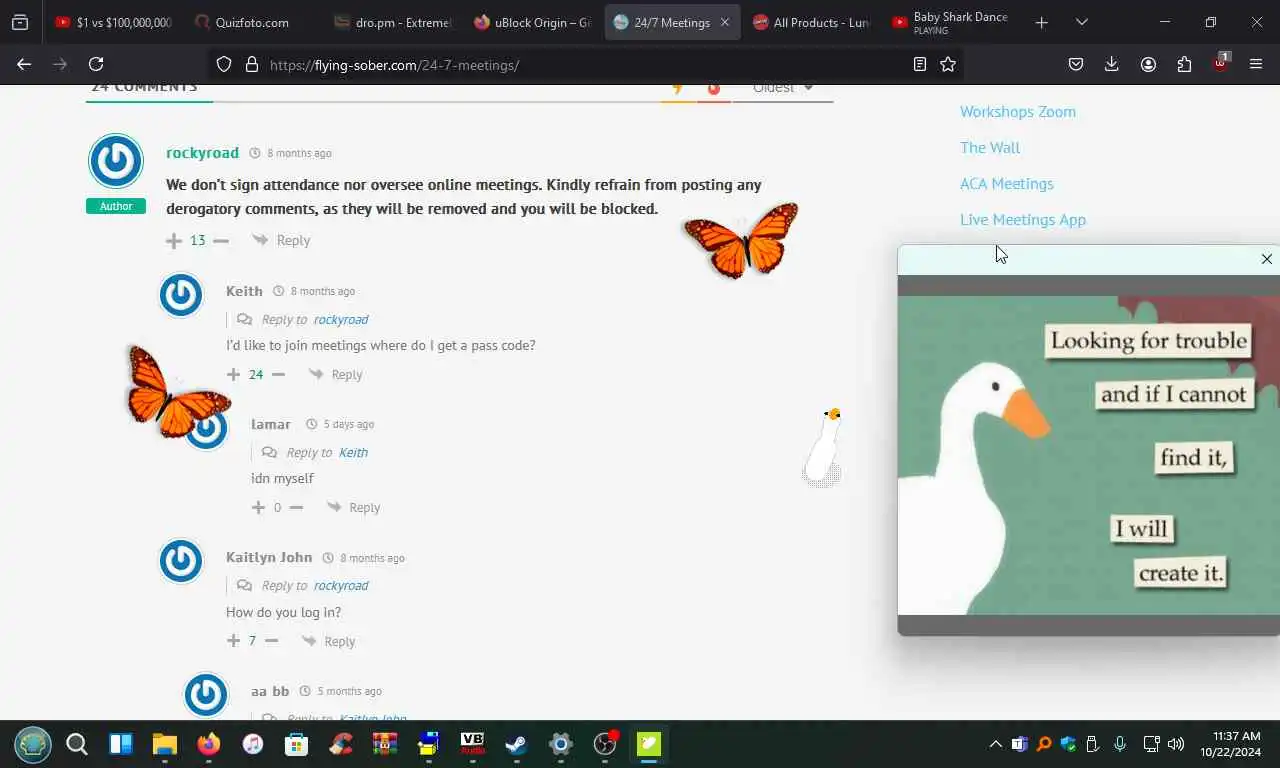Open the rockyroad author name link
Viewport: 1280px width, 768px height.
click(202, 153)
